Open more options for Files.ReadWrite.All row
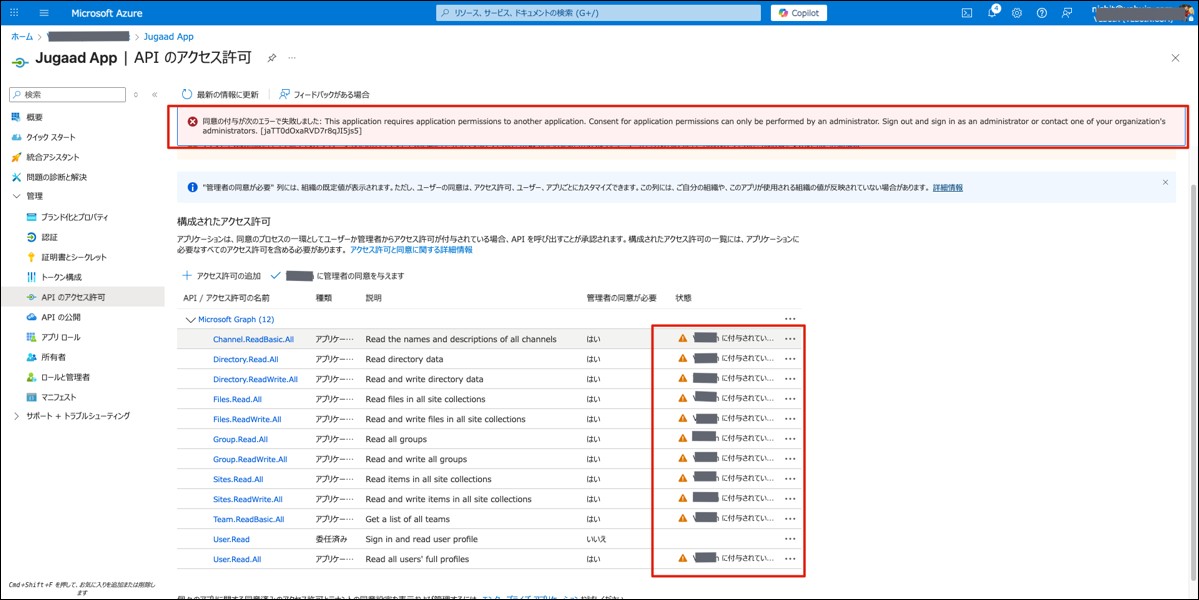1199x600 pixels. point(790,419)
